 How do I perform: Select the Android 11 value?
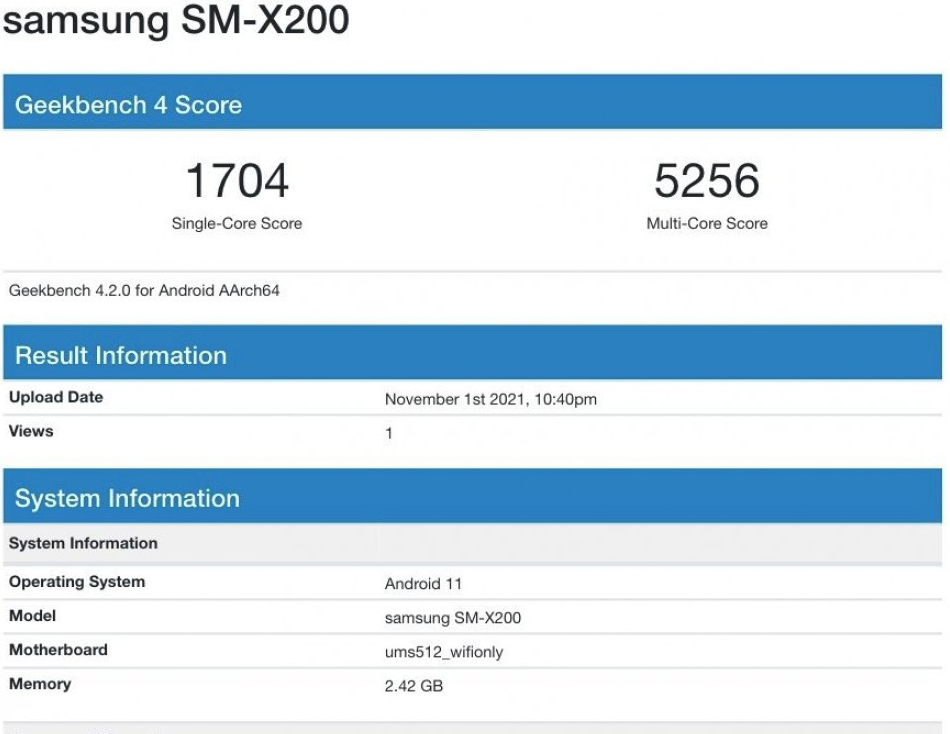[423, 584]
